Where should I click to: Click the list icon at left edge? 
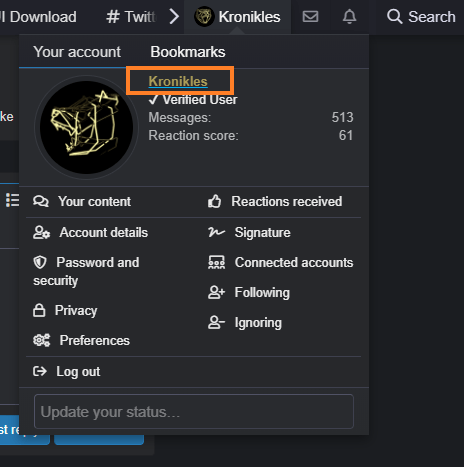(x=12, y=200)
